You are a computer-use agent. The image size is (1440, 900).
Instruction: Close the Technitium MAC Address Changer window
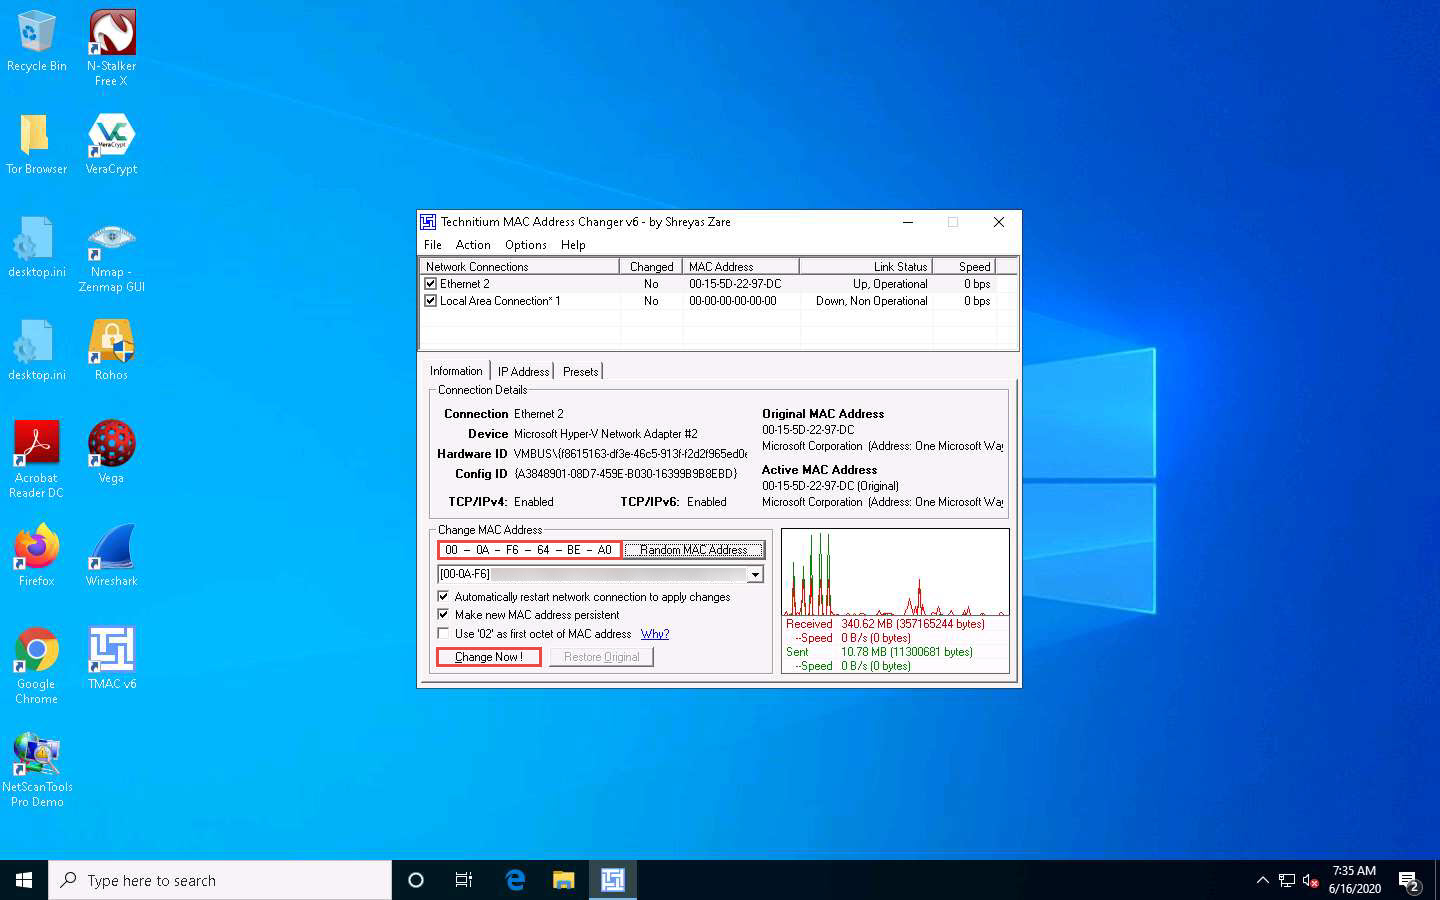coord(998,222)
